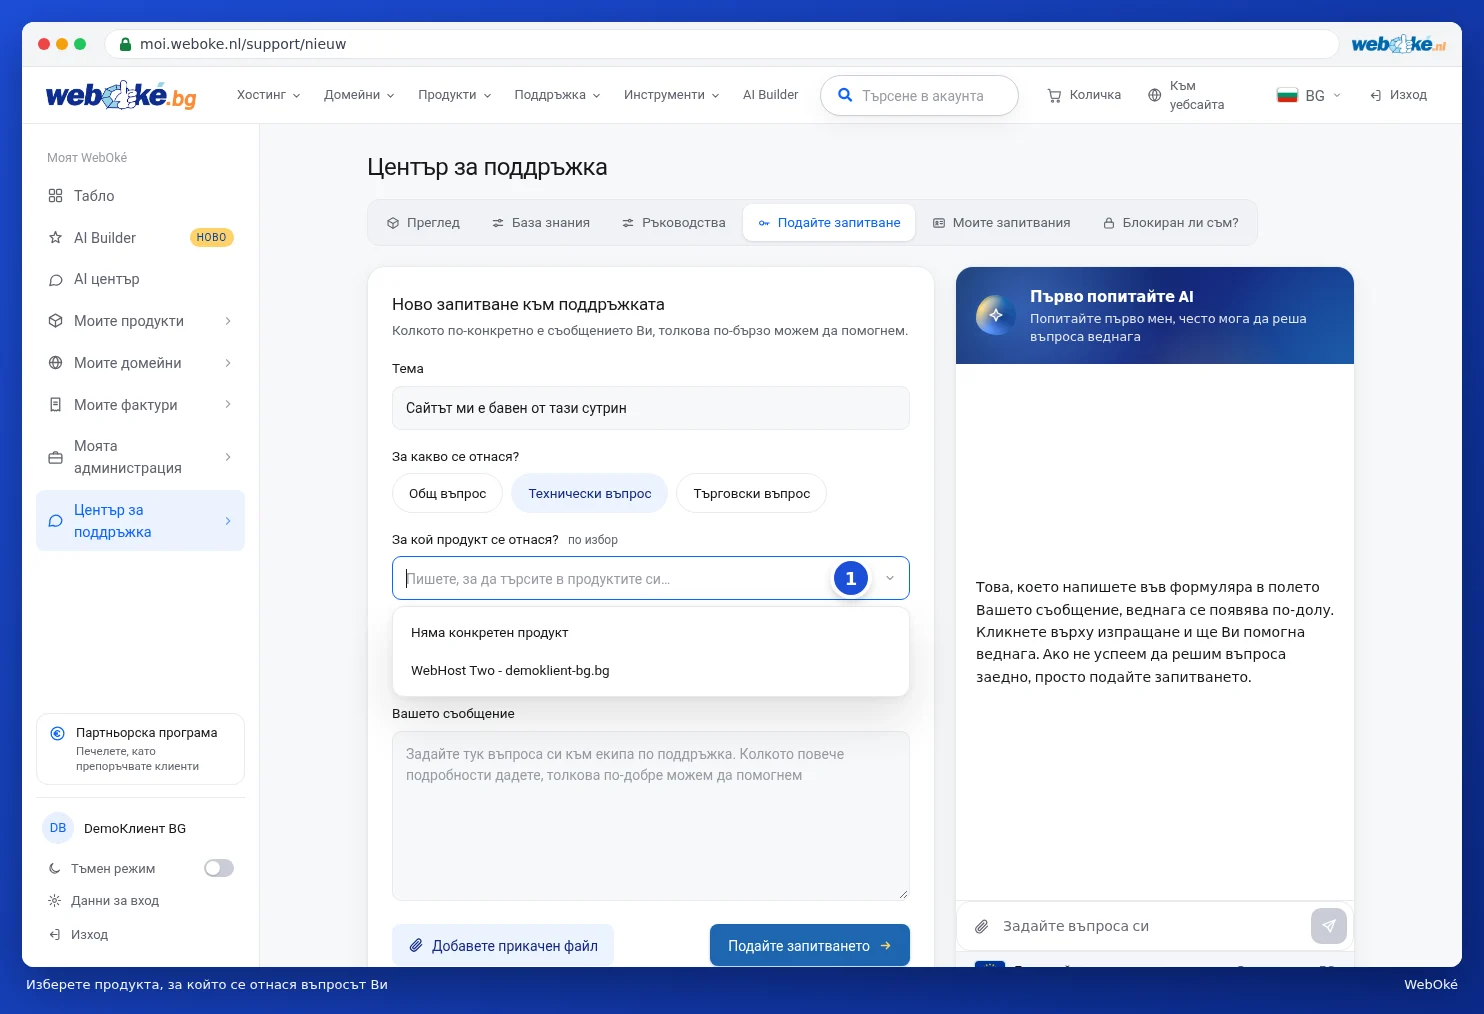Open the shopping cart icon (Количка)
This screenshot has height=1014, width=1484.
1054,96
